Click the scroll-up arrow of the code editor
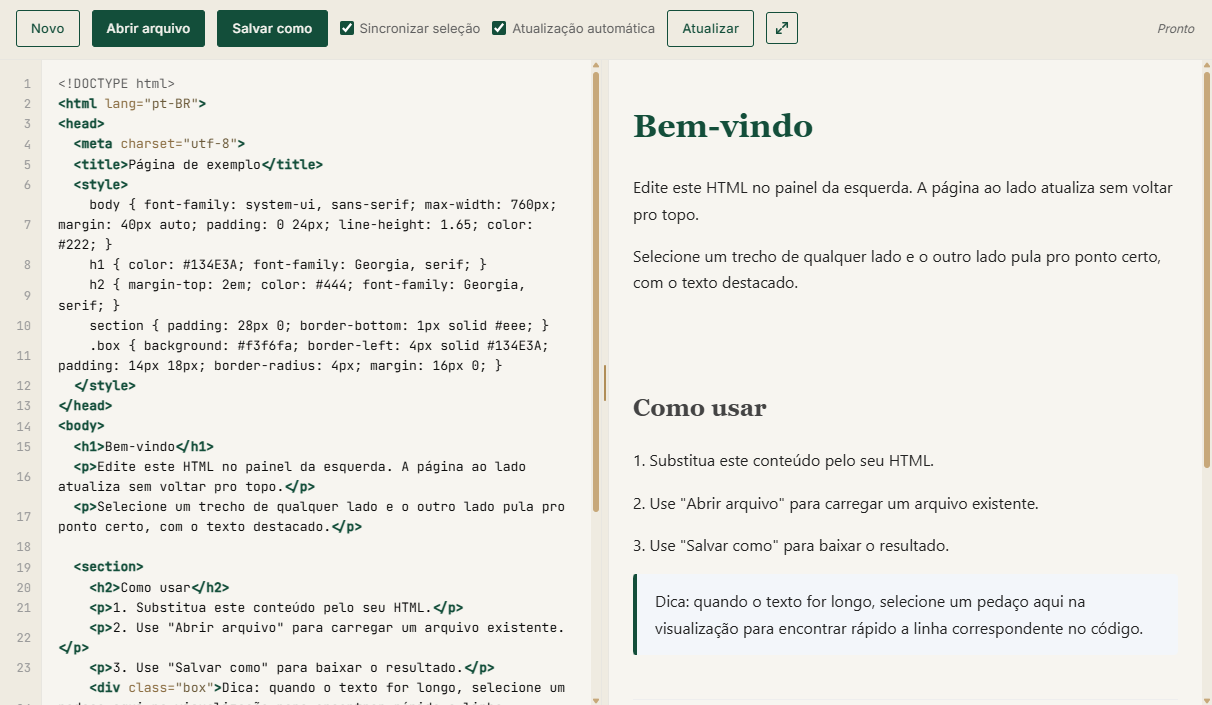 point(596,66)
